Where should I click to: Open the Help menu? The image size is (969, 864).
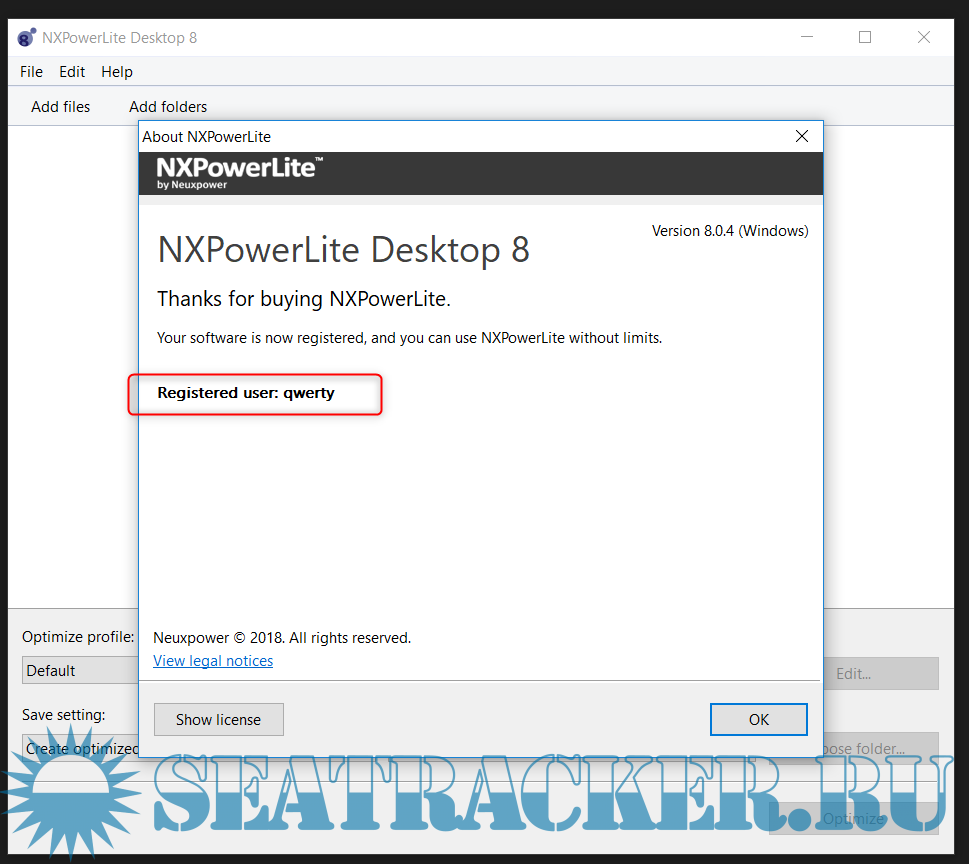pos(117,72)
